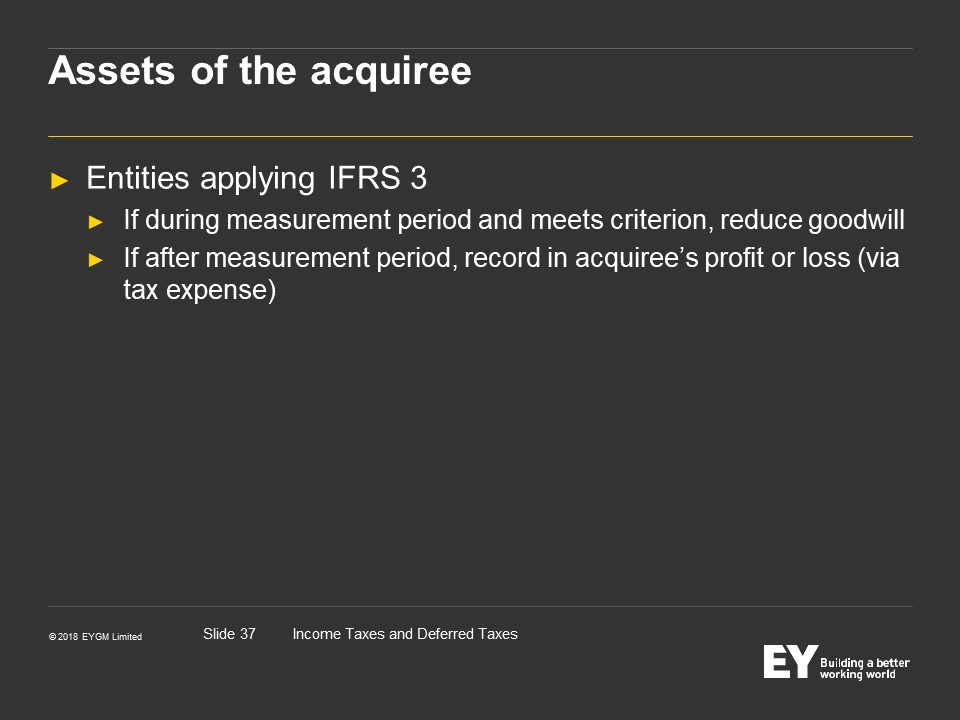This screenshot has height=720, width=960.
Task: Click the 'Building a better working world' tagline
Action: (864, 668)
